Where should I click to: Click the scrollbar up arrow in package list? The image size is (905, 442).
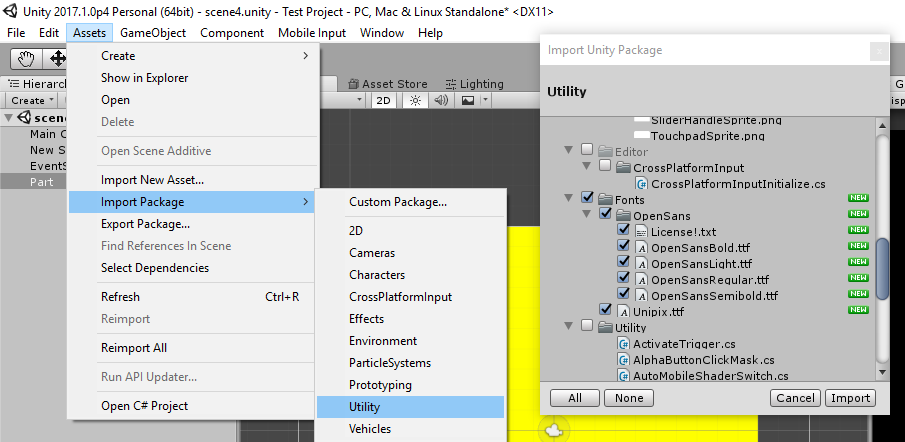pos(882,125)
